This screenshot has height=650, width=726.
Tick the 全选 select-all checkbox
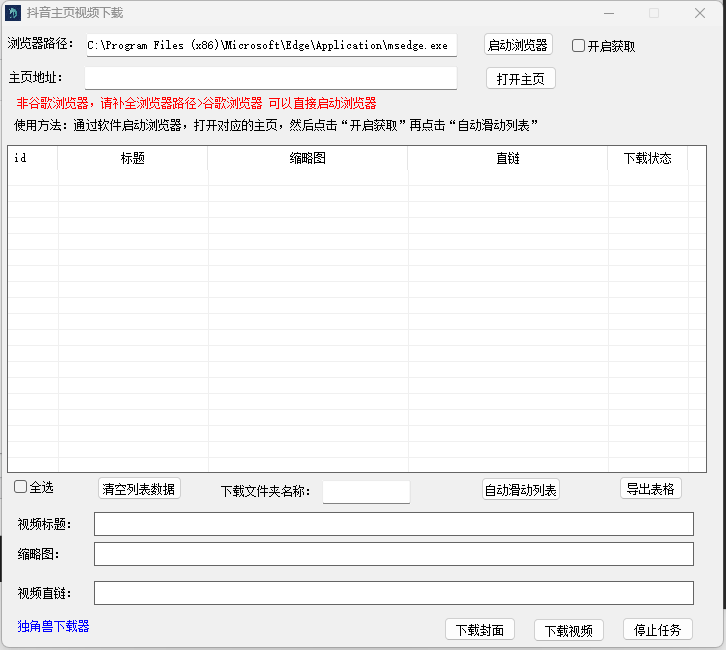click(21, 487)
